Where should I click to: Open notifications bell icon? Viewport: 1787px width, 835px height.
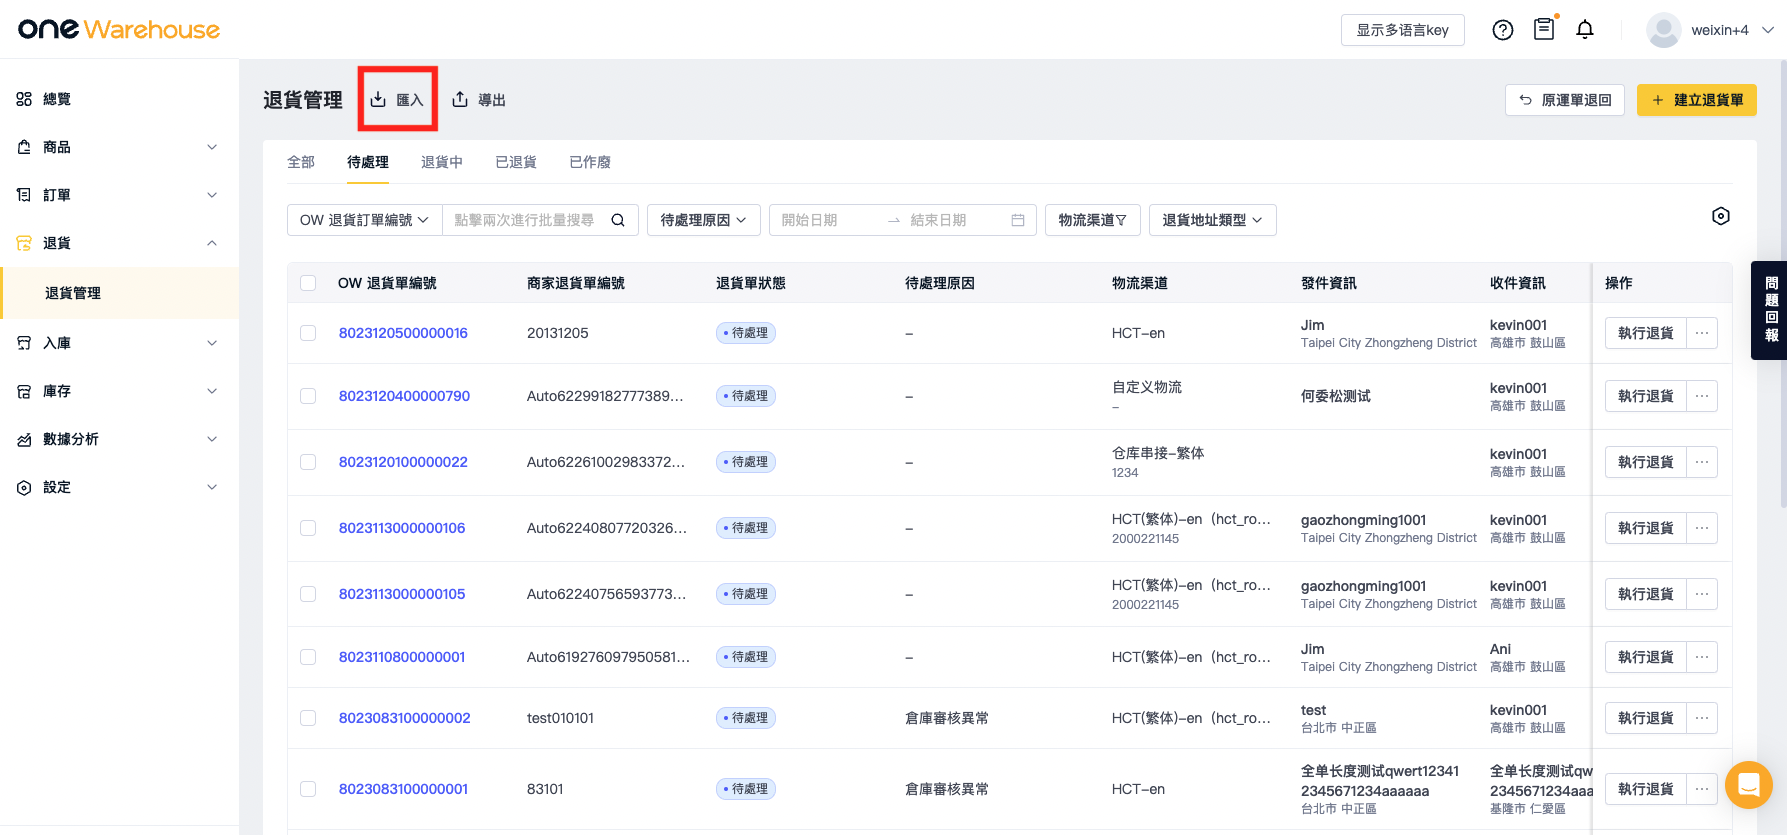1585,30
